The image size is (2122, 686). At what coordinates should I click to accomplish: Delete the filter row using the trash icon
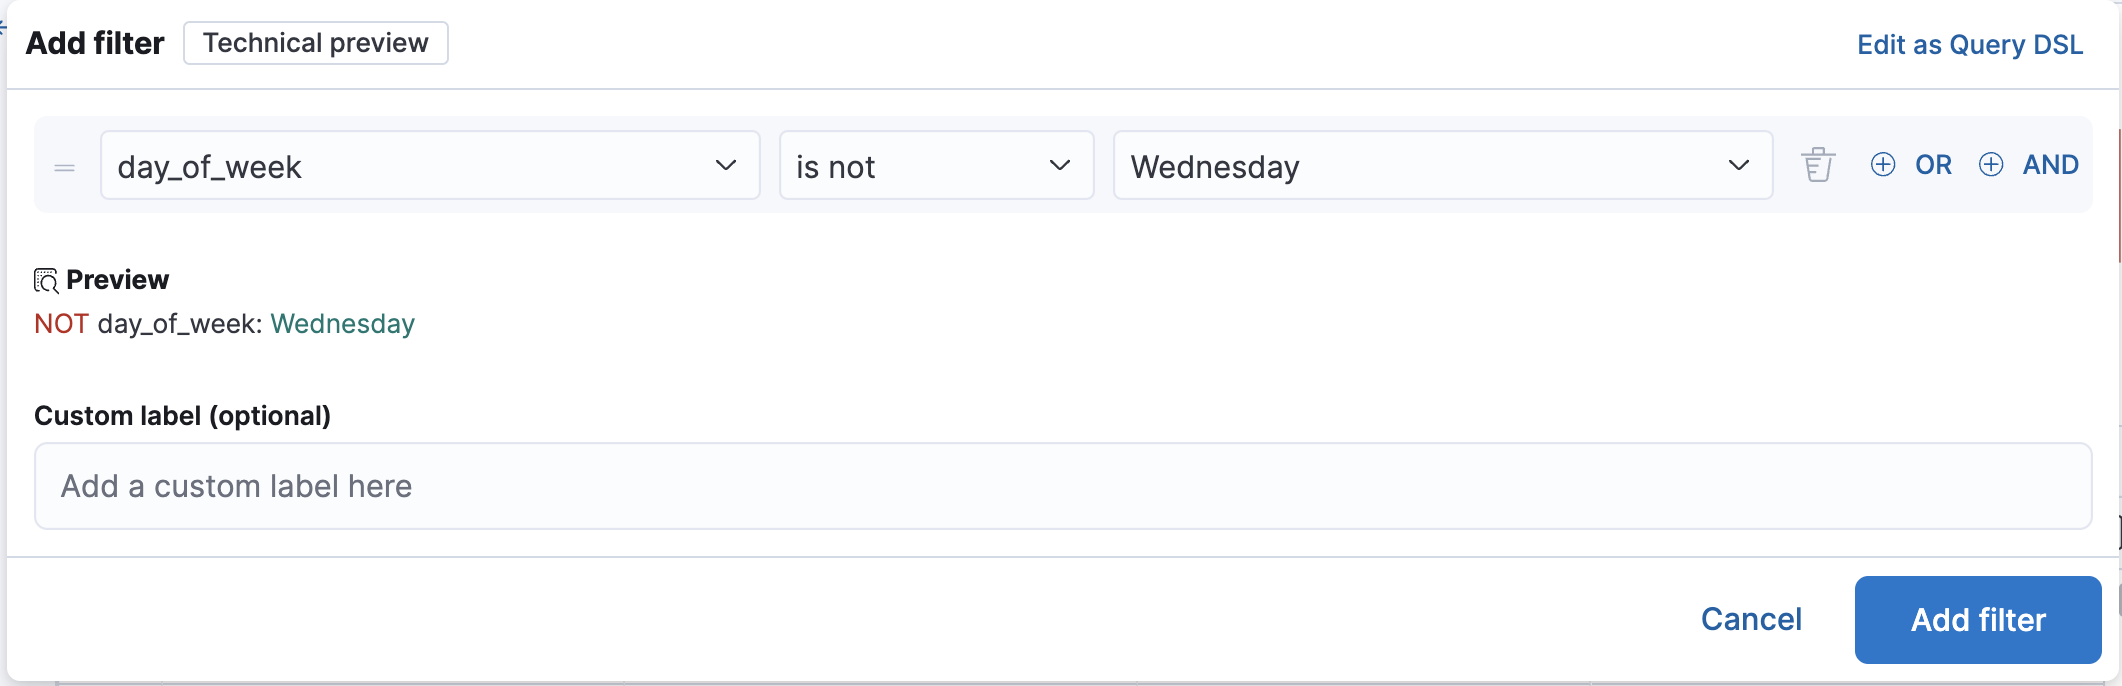click(1817, 165)
